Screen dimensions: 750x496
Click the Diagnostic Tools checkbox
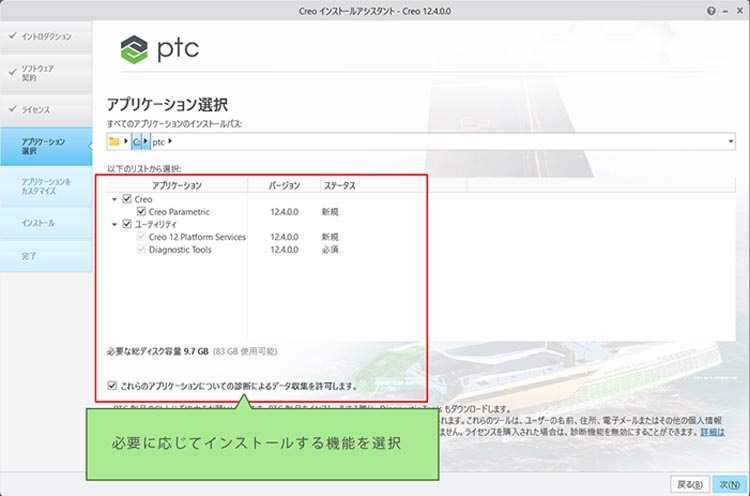coord(141,249)
